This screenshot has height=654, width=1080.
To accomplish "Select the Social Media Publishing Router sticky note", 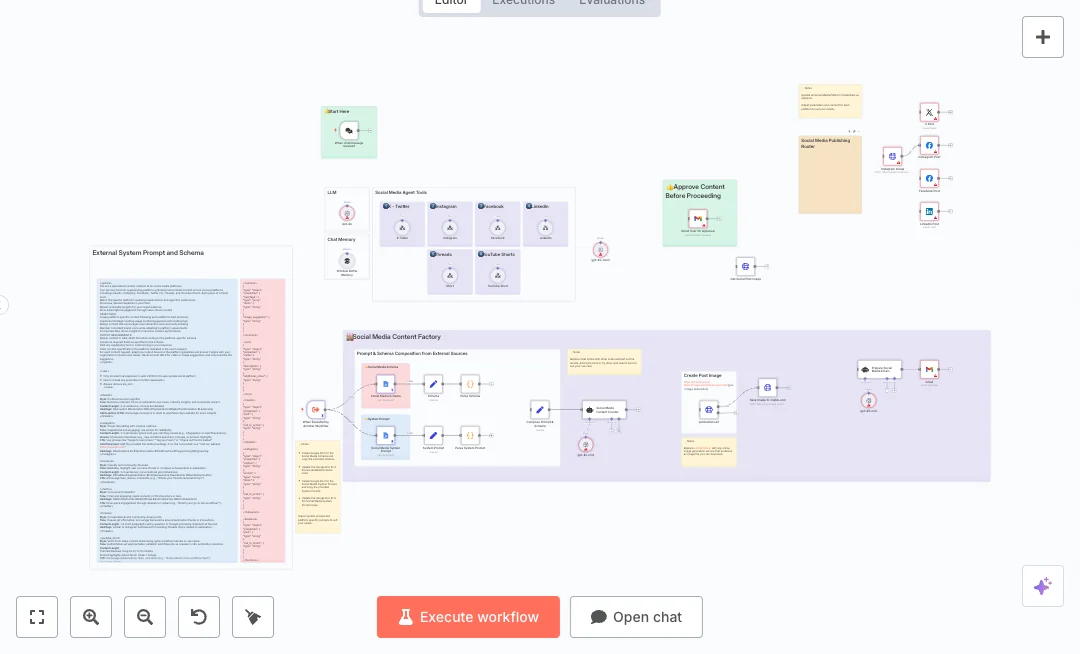I will tap(829, 180).
